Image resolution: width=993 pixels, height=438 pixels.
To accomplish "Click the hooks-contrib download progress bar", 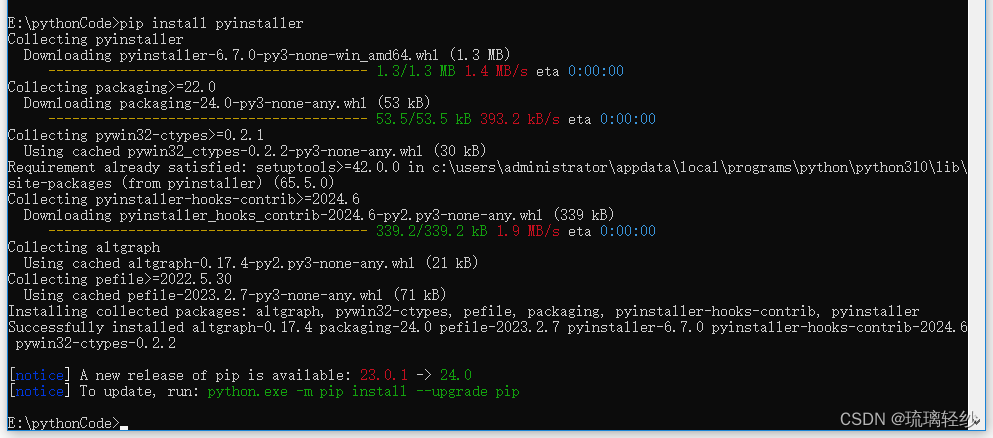I will click(208, 232).
